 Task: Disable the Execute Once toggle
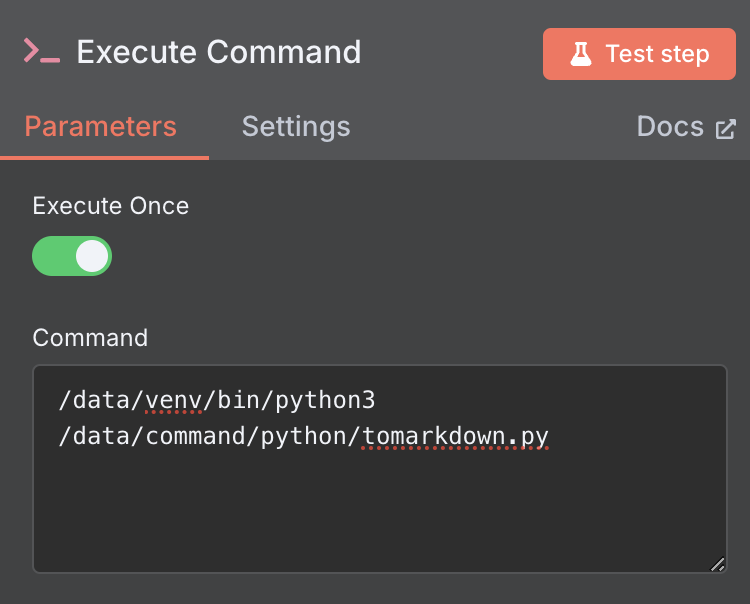[x=72, y=256]
